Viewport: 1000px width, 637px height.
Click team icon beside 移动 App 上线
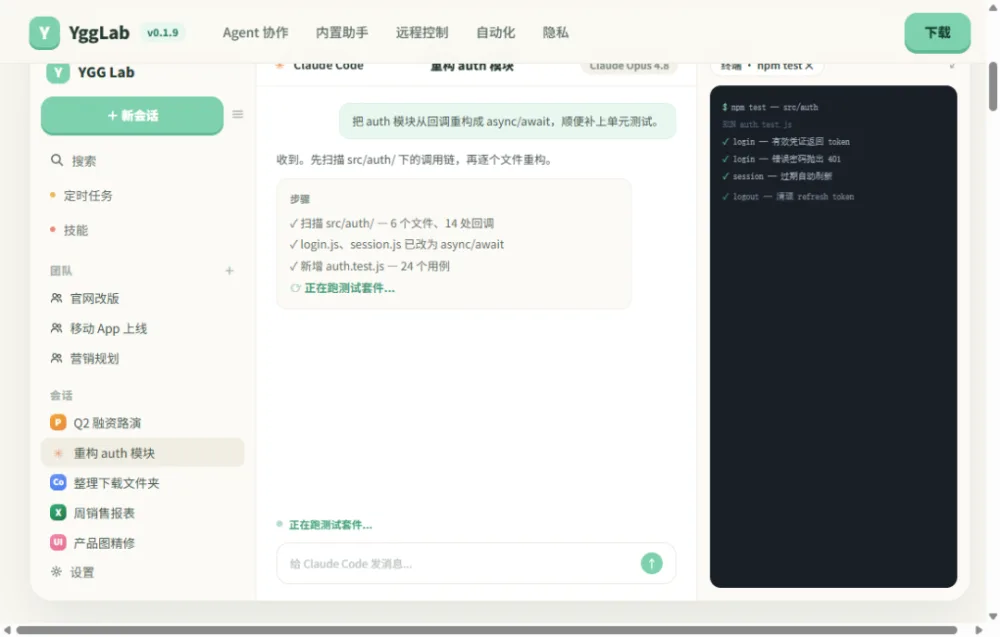56,328
